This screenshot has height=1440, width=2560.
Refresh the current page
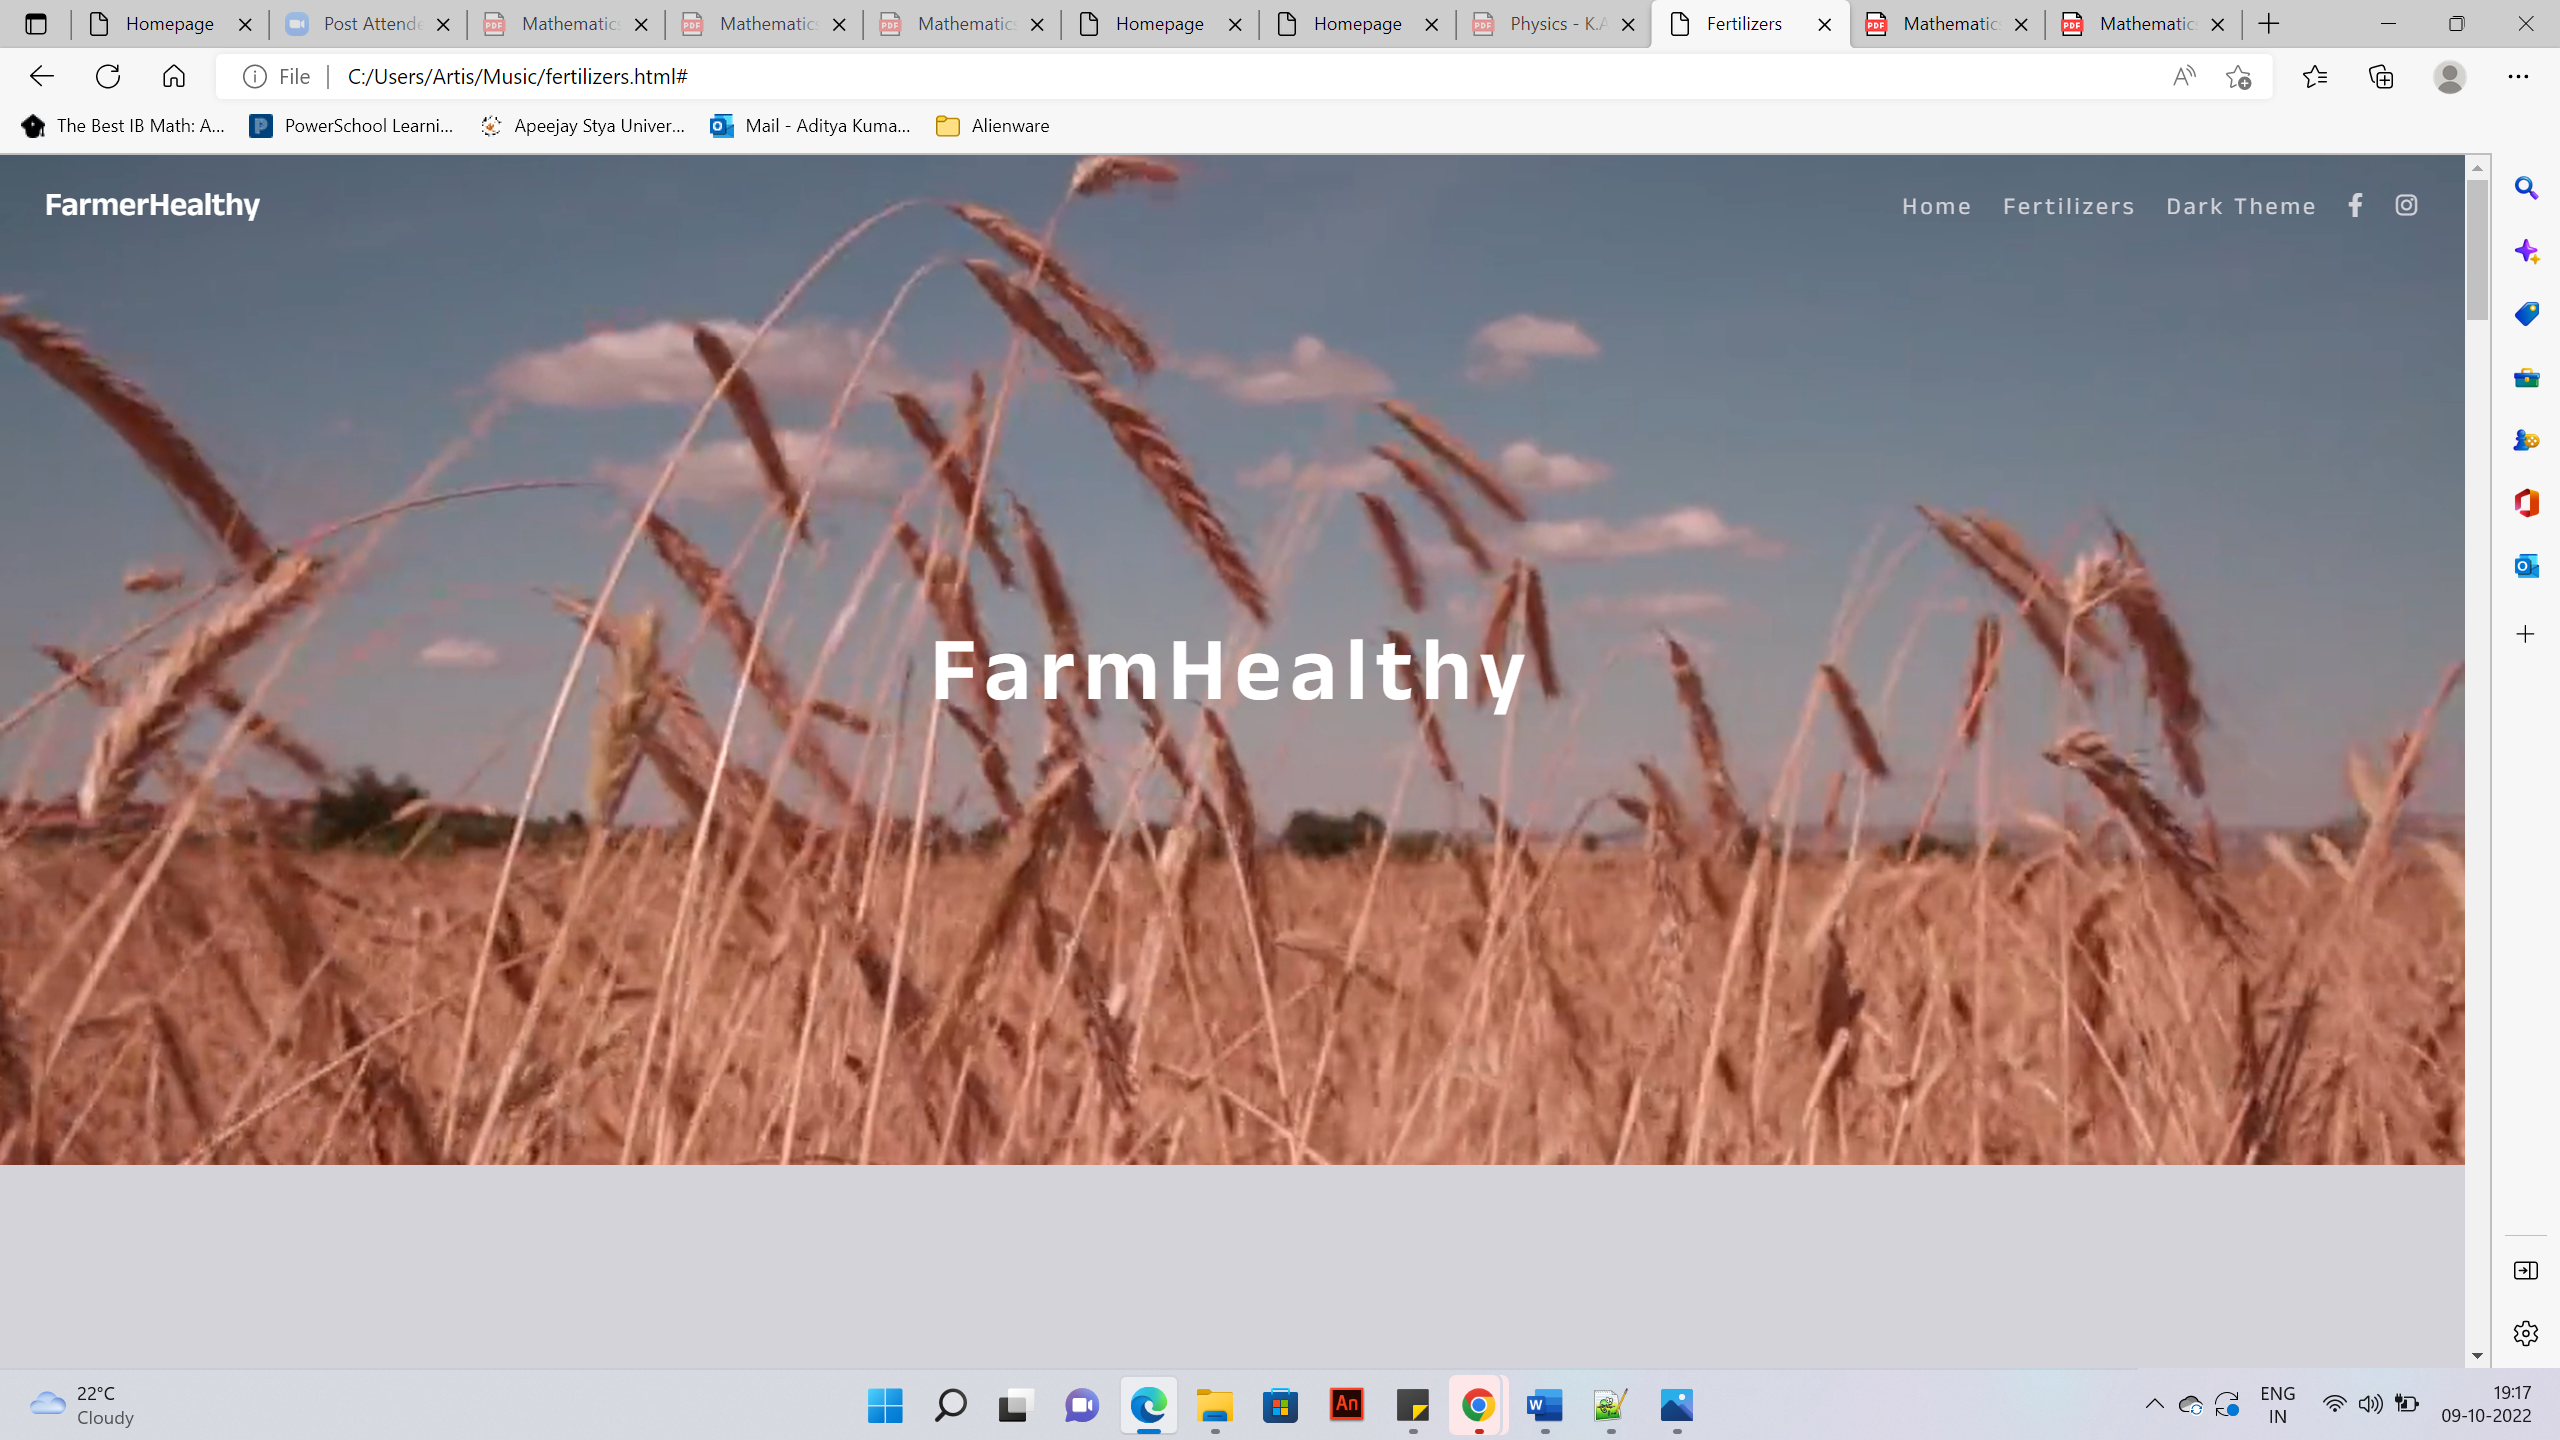pyautogui.click(x=108, y=77)
